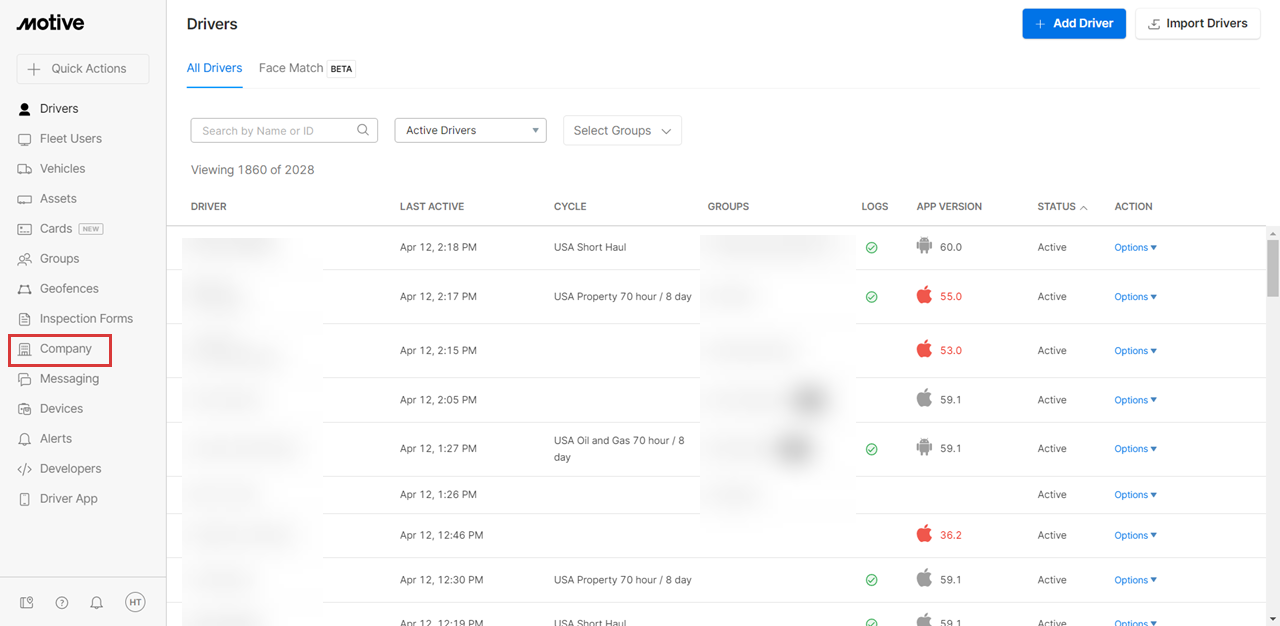Click "USA Oil and Gas 70 hour / 8 day" cell

coord(619,449)
